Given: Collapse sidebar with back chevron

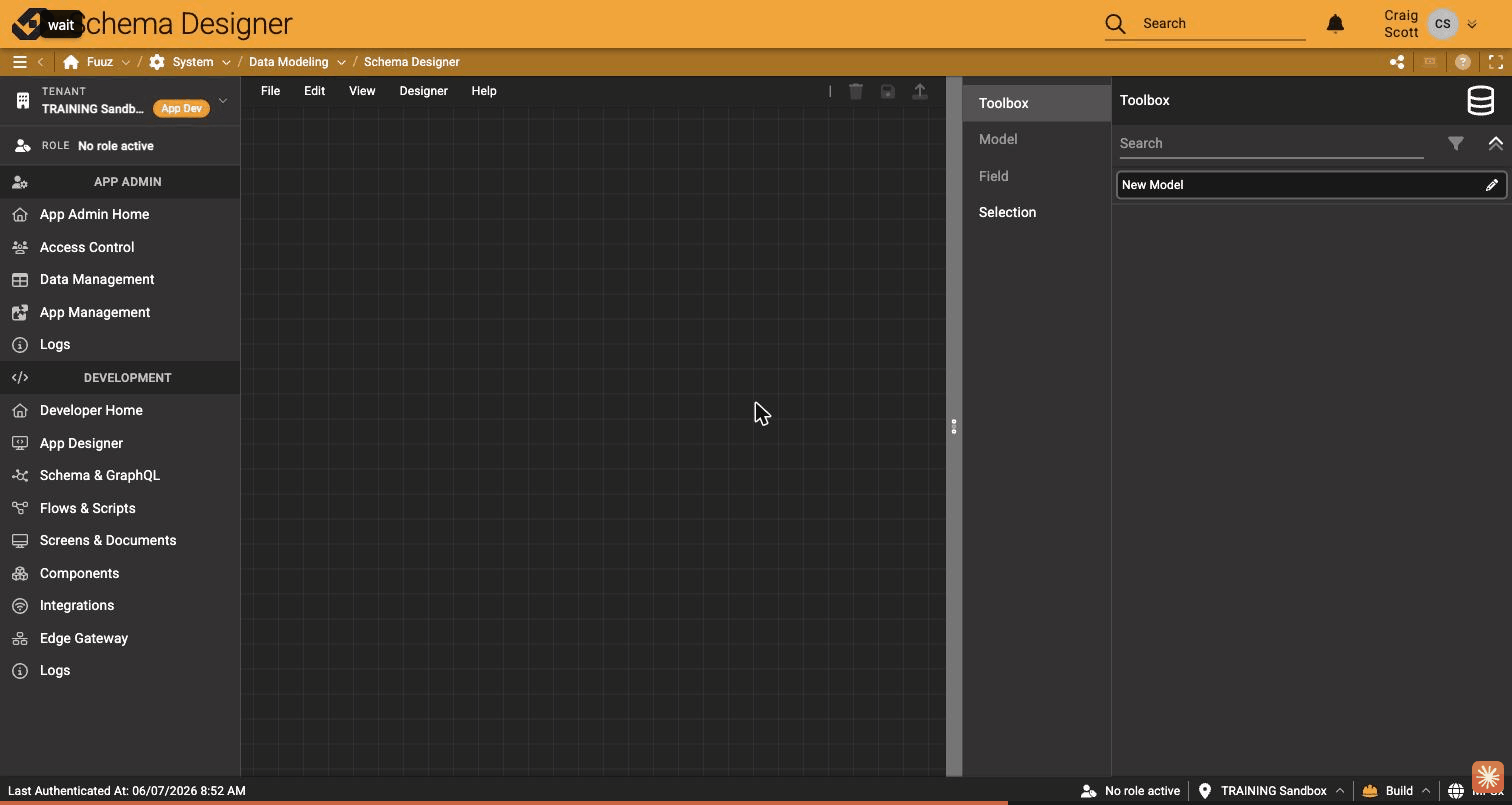Looking at the screenshot, I should point(40,62).
